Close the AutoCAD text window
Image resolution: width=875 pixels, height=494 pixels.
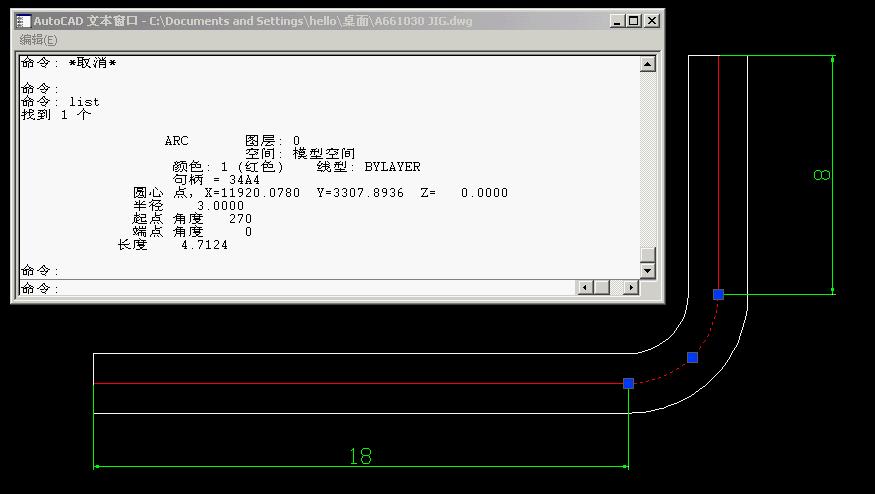pyautogui.click(x=652, y=21)
